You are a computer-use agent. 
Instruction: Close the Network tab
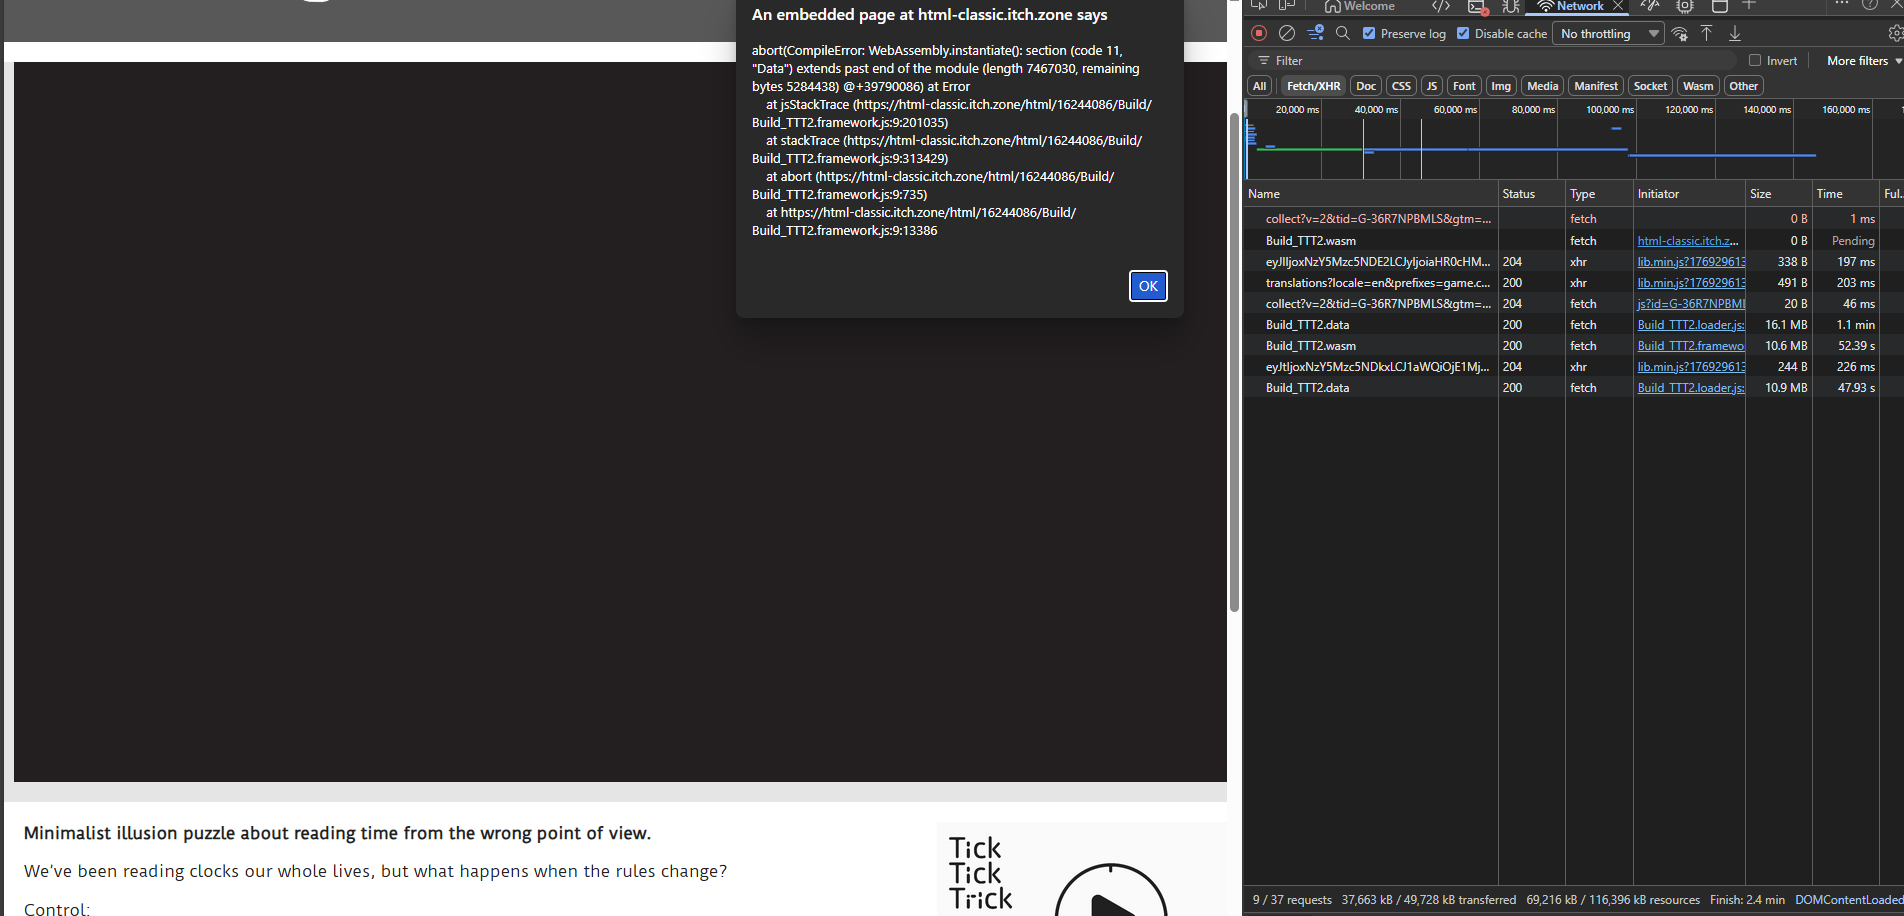pyautogui.click(x=1618, y=6)
